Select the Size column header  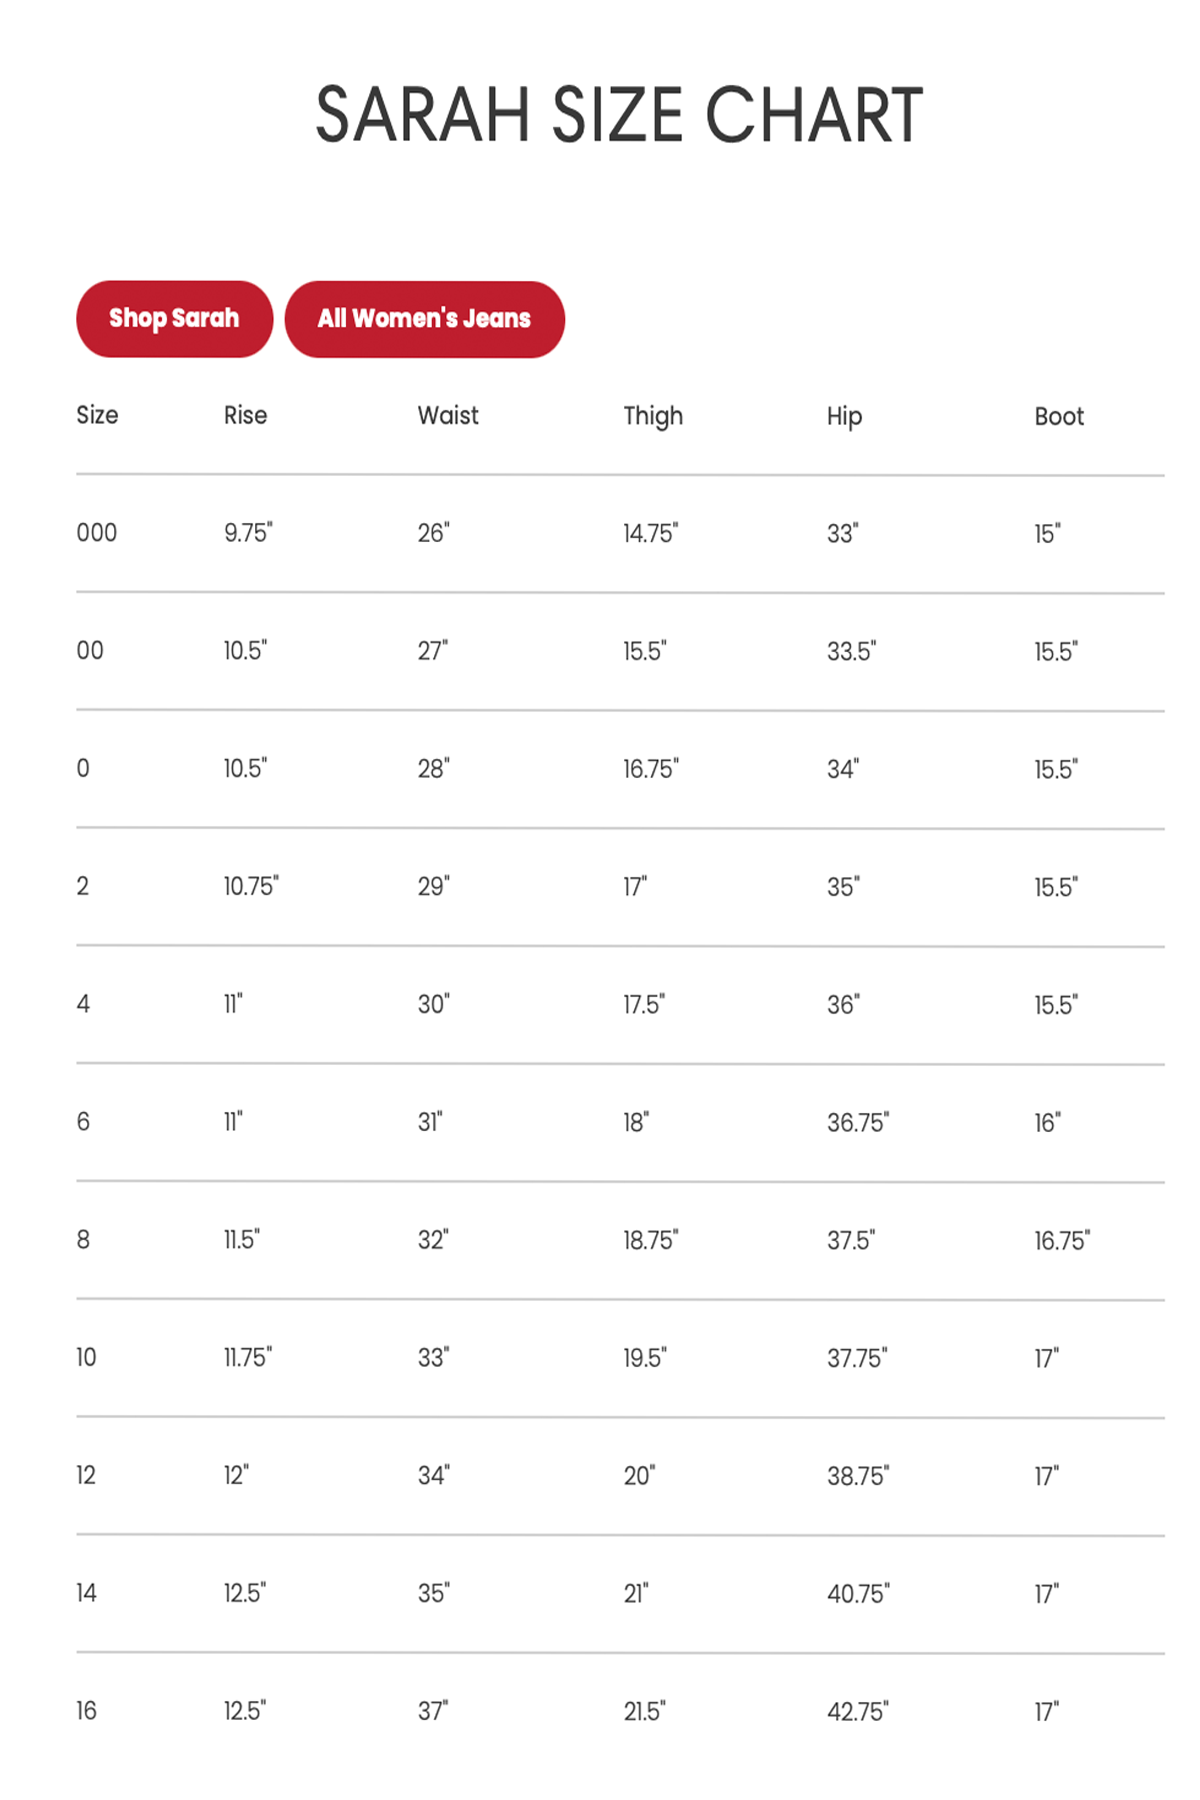(x=97, y=415)
